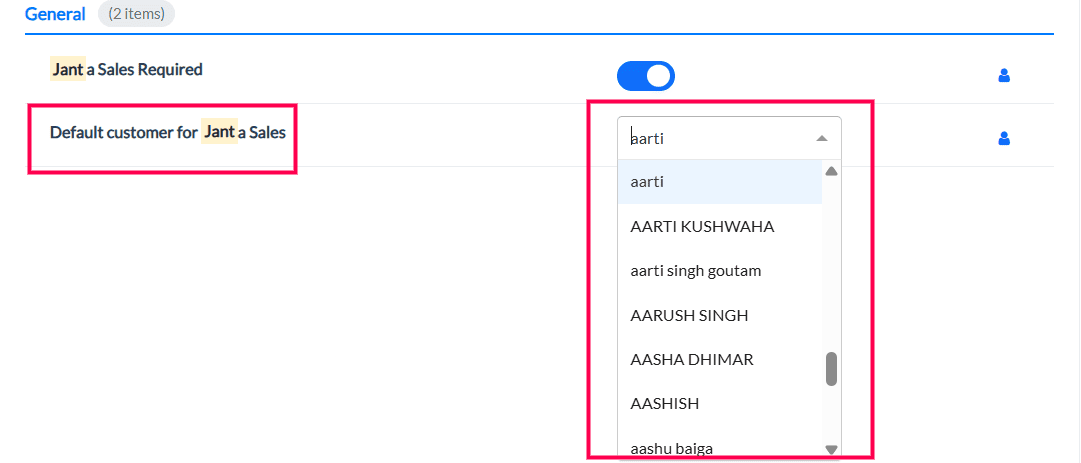Image resolution: width=1081 pixels, height=463 pixels.
Task: Choose AARTI KUSHWAHA from customer list
Action: point(702,226)
